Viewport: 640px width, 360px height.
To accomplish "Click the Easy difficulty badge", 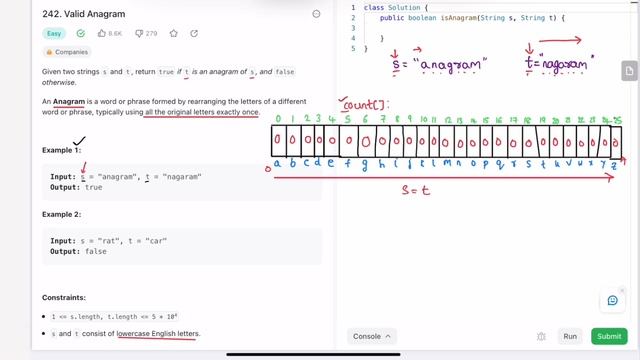I will click(x=54, y=33).
